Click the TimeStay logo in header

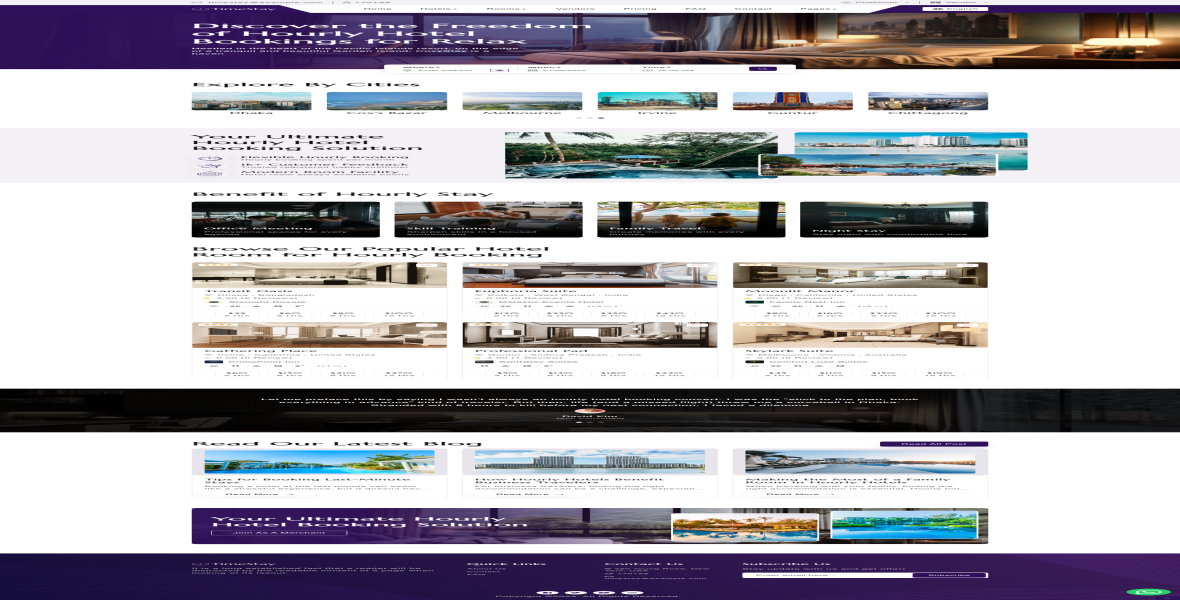223,9
